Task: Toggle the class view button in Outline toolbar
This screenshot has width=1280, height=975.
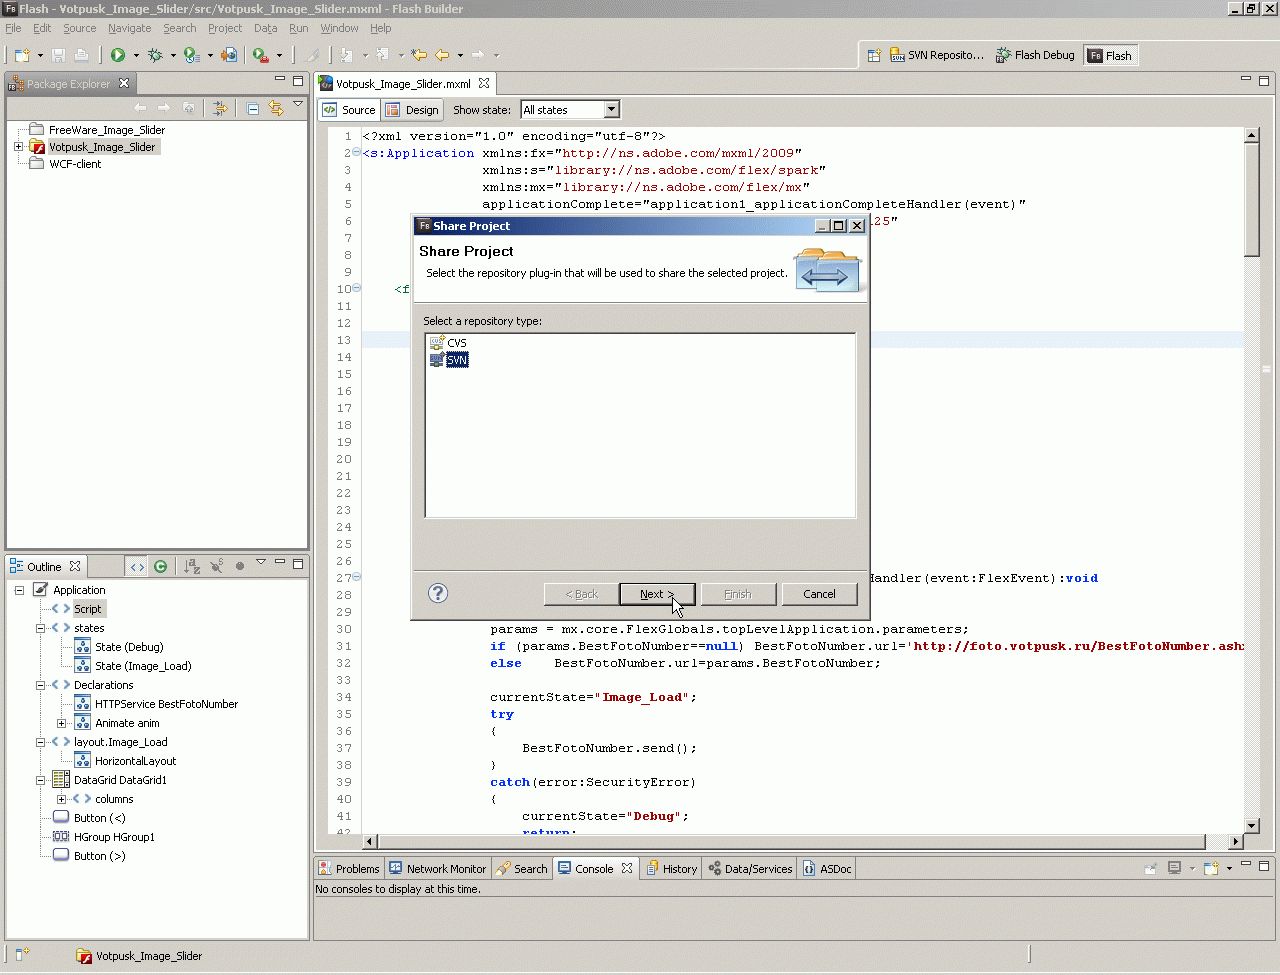Action: [137, 566]
